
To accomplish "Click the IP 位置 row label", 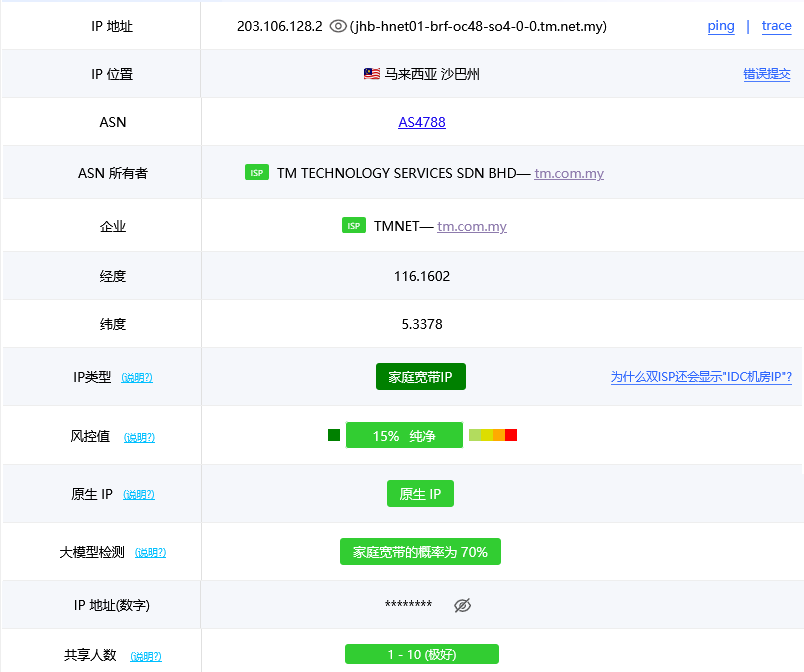I will 112,74.
